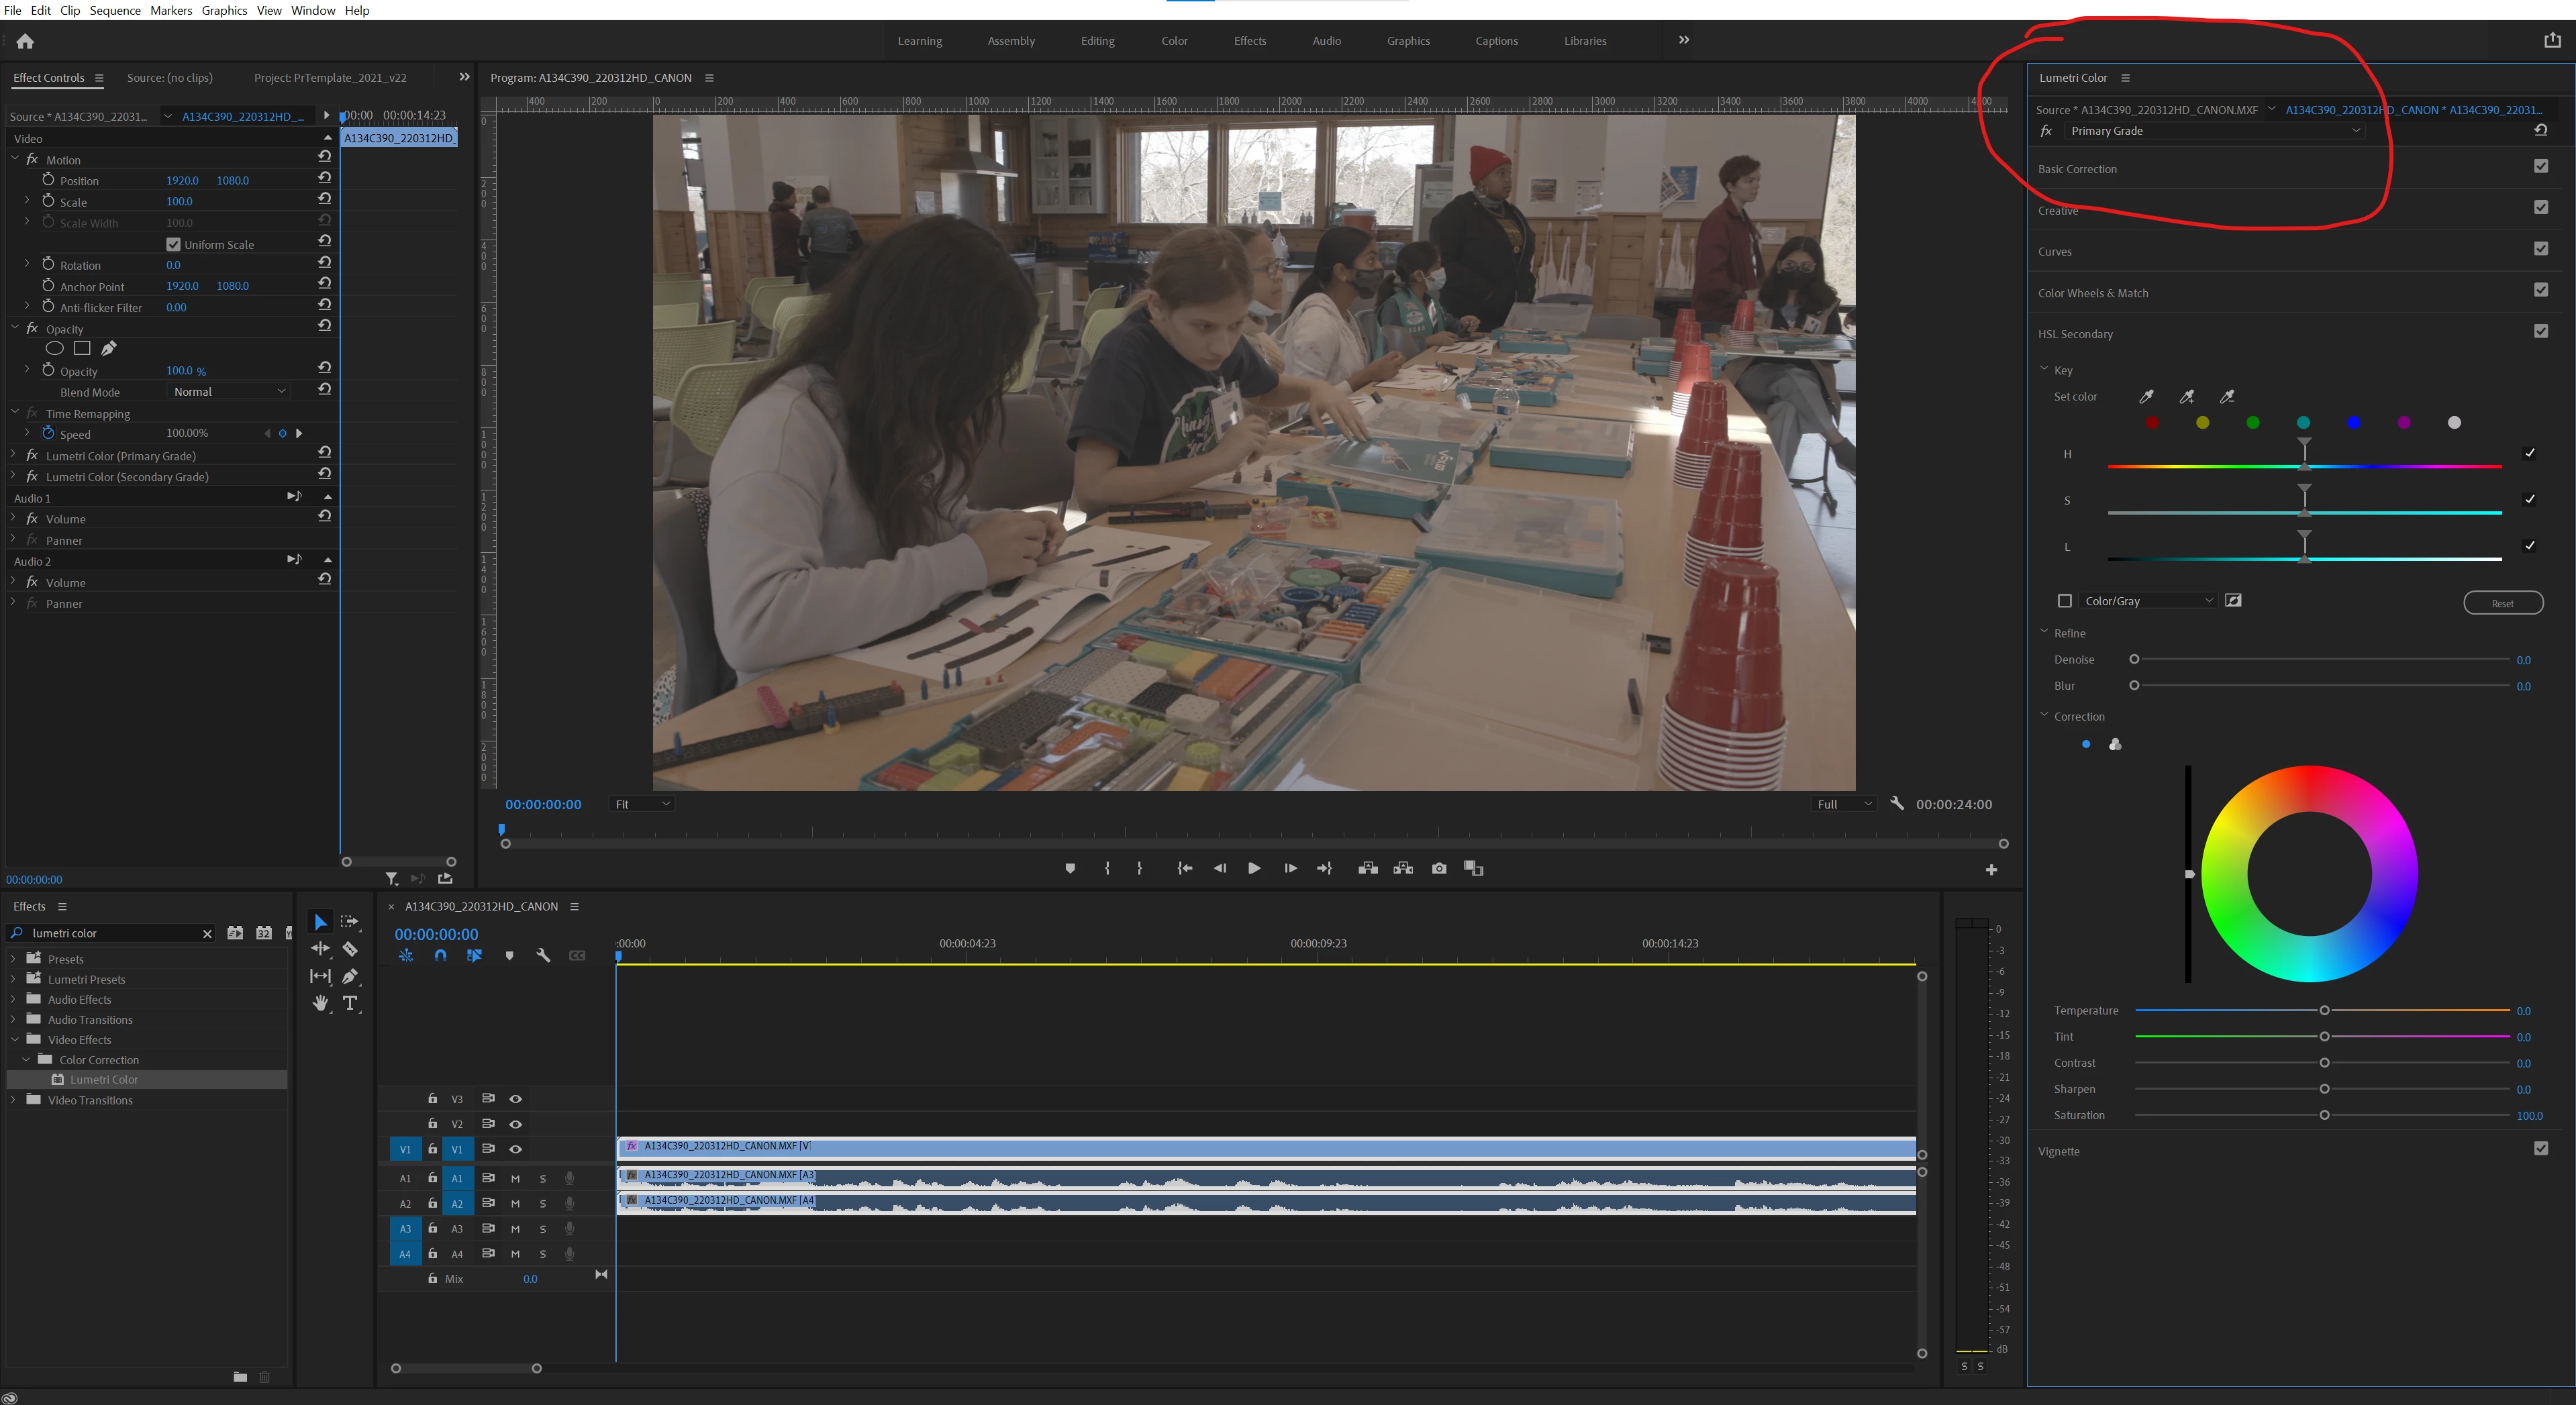Screen dimensions: 2576x1405
Task: Toggle Snap in Timeline magnet icon
Action: click(440, 956)
